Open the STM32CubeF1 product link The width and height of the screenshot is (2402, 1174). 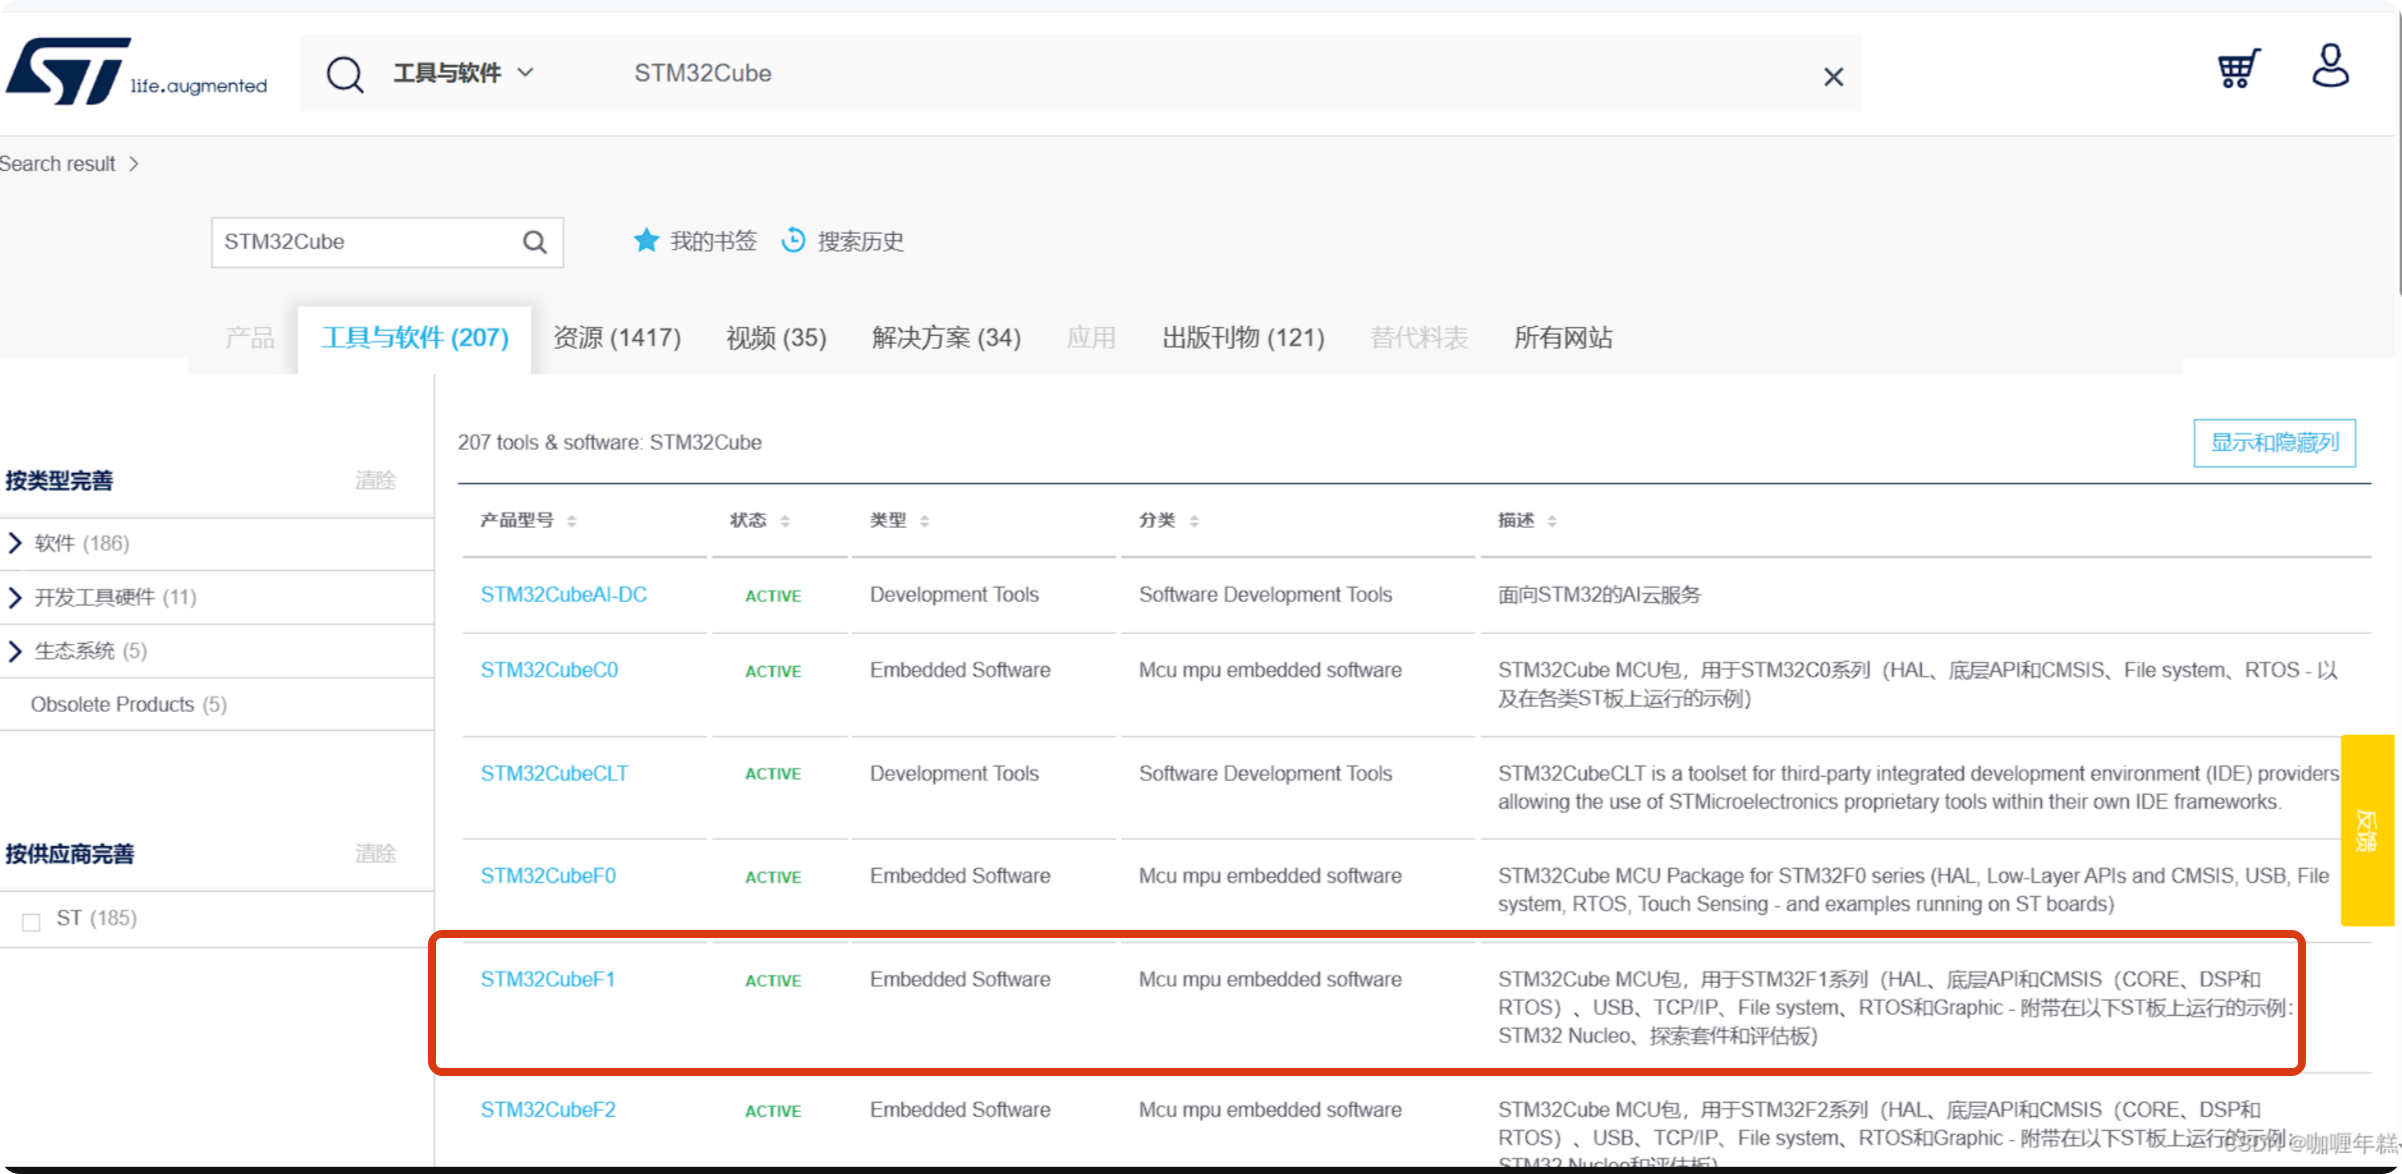pos(548,979)
